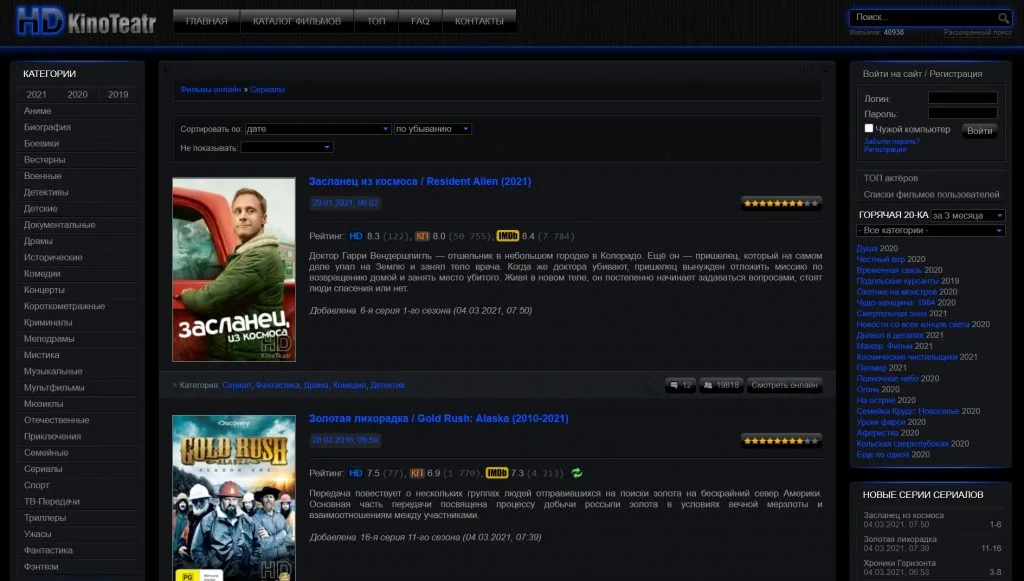Enable the Чужой компьютер checkbox

click(869, 128)
